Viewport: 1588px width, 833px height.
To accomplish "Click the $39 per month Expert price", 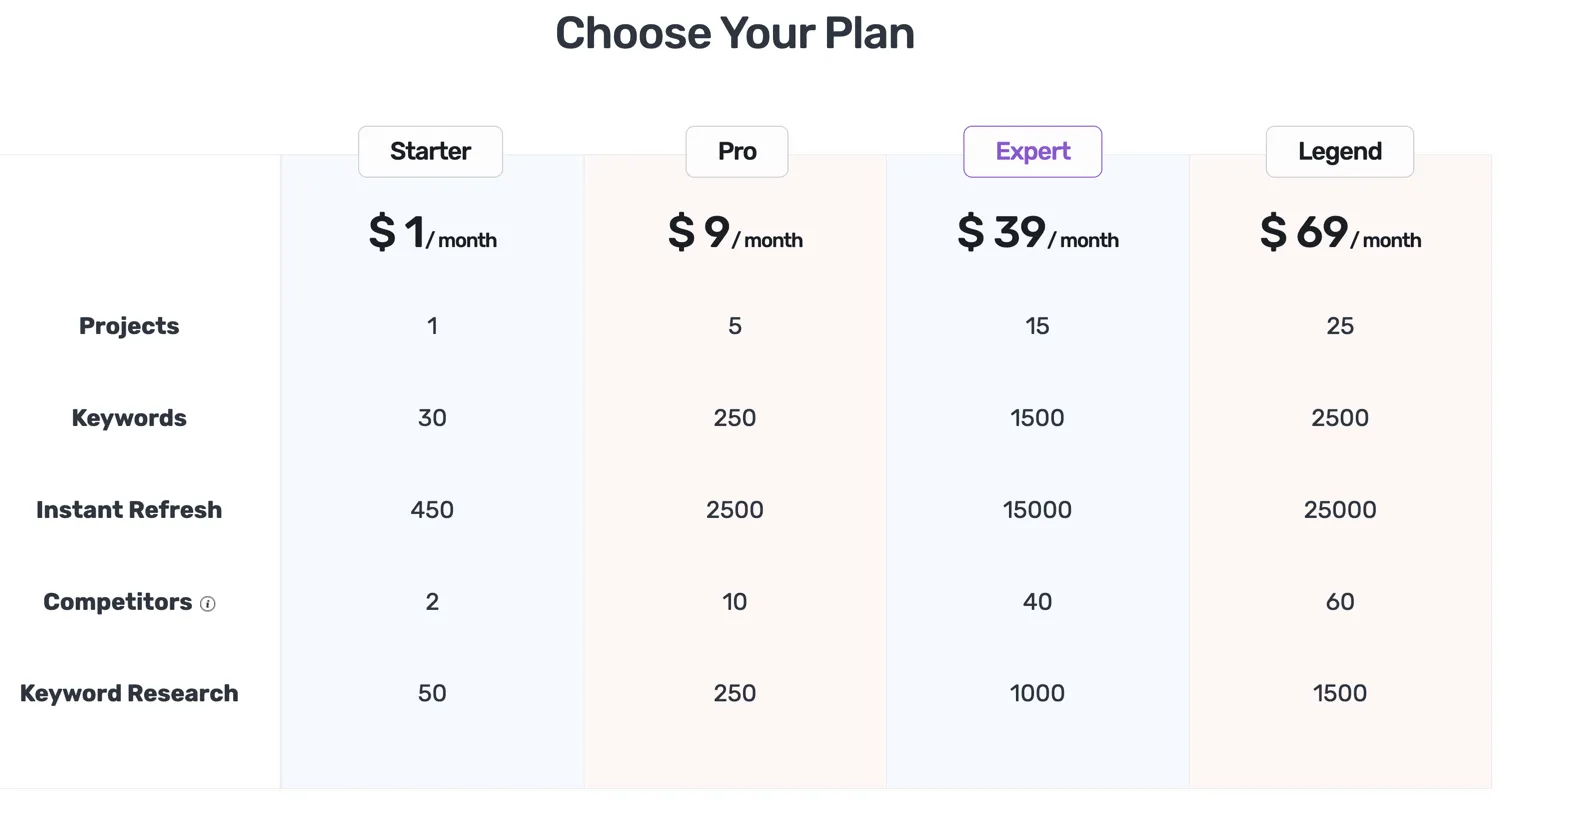I will pos(1037,233).
